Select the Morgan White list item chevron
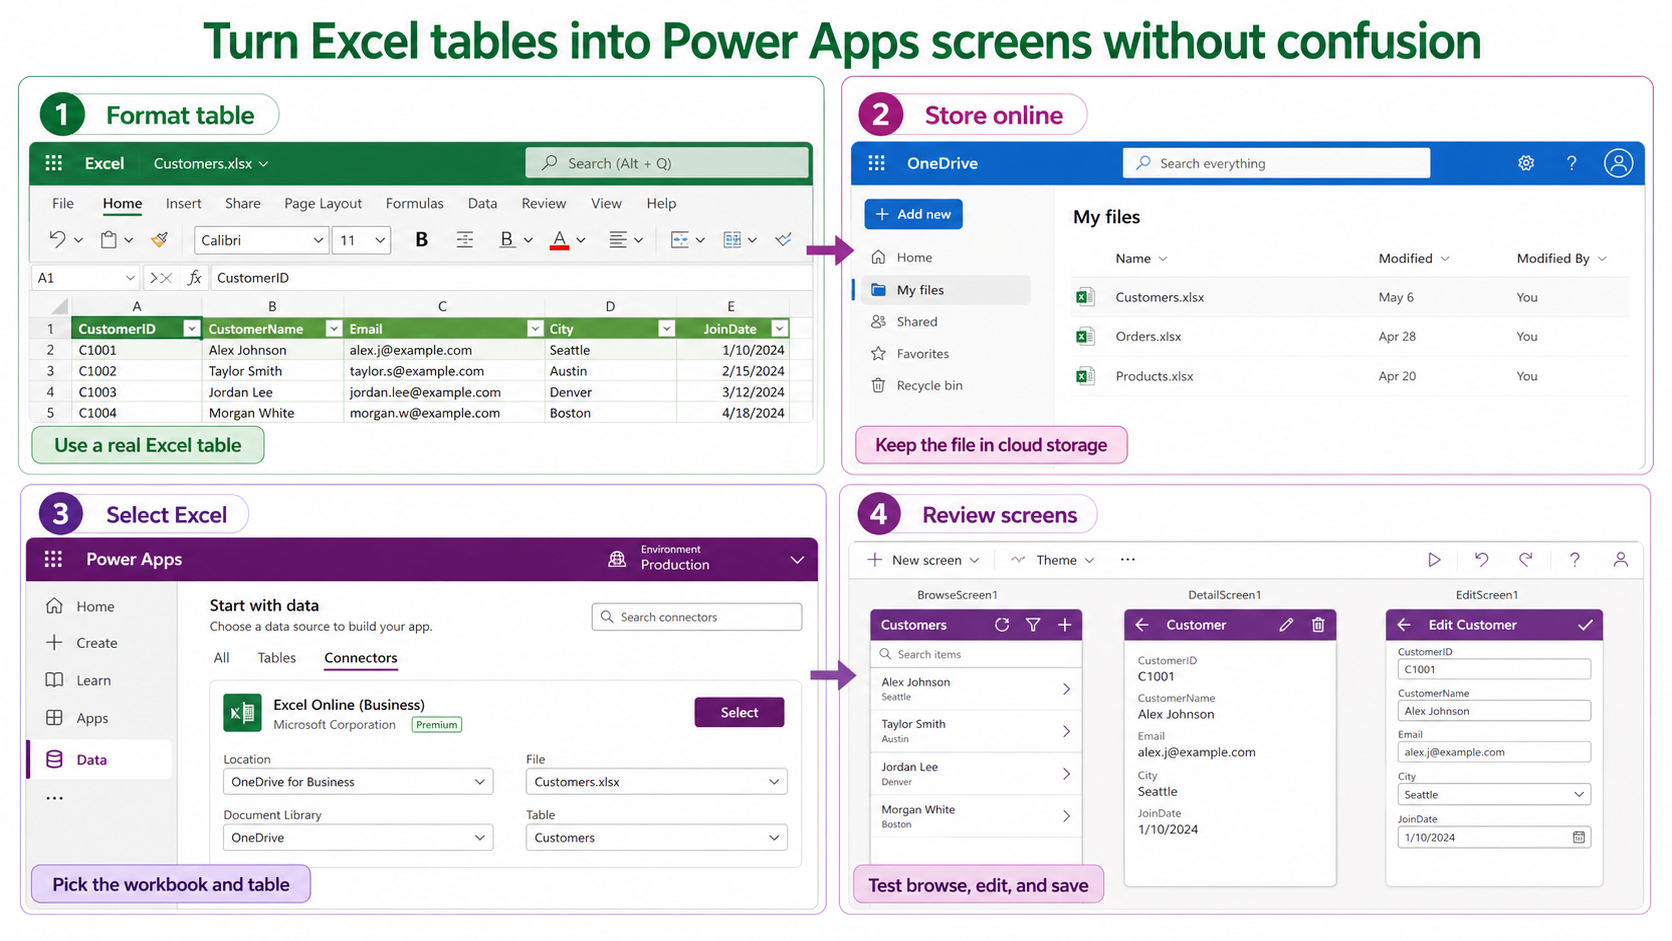This screenshot has width=1672, height=941. tap(1066, 816)
